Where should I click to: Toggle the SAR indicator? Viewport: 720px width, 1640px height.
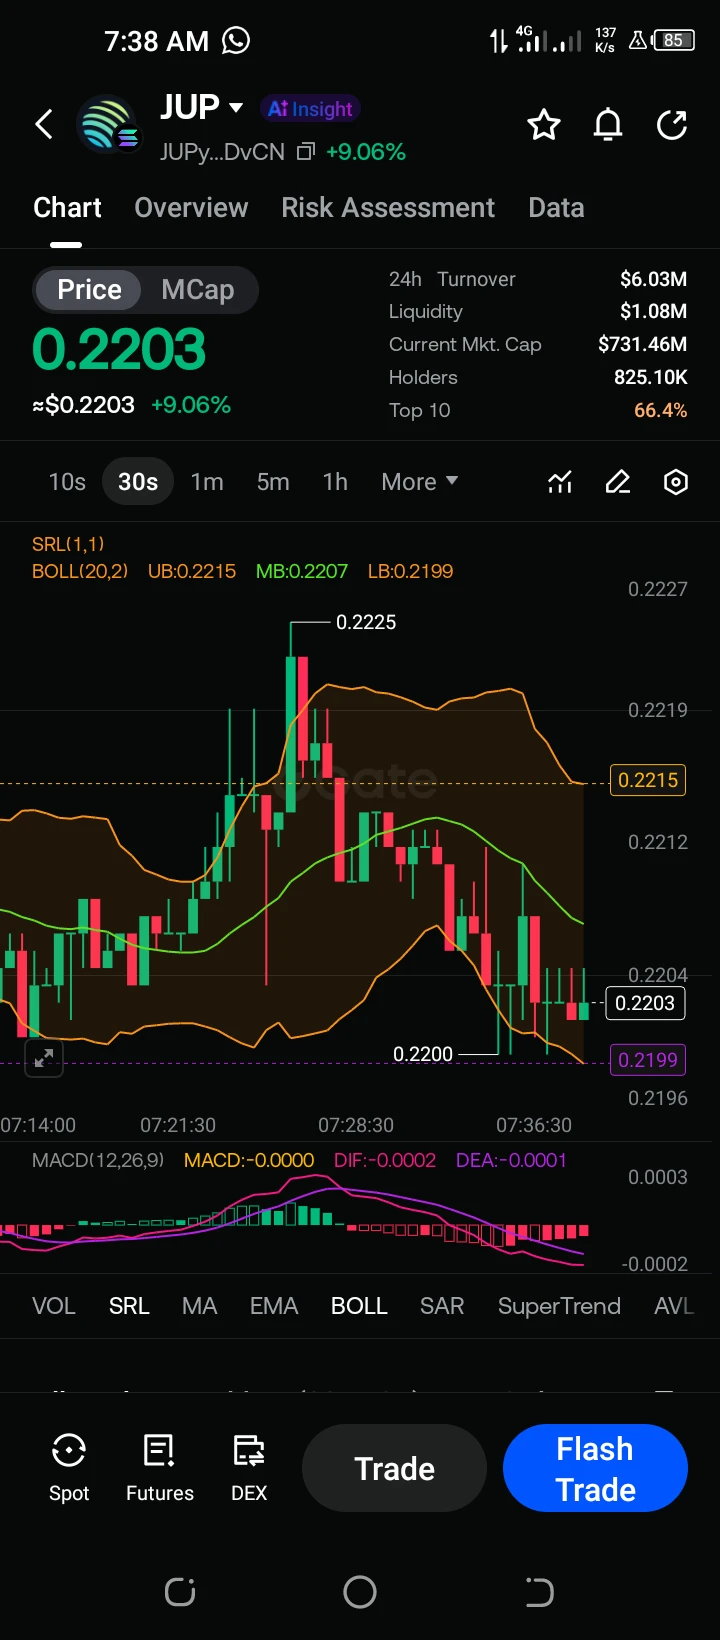click(x=442, y=1306)
